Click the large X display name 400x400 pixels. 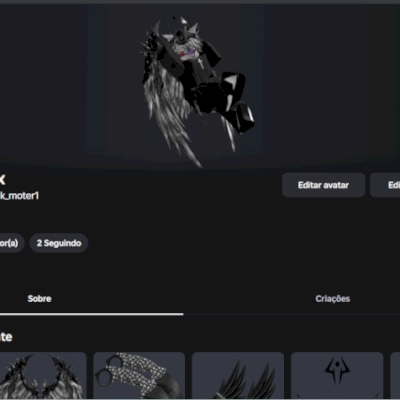click(x=3, y=180)
